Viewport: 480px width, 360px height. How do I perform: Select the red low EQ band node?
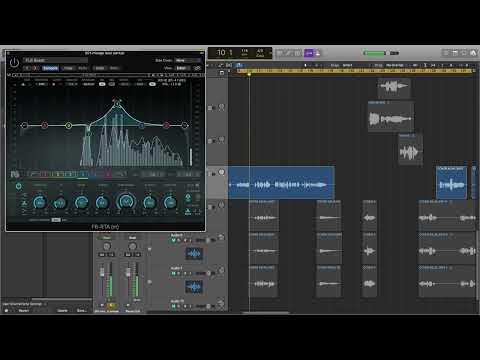click(45, 125)
